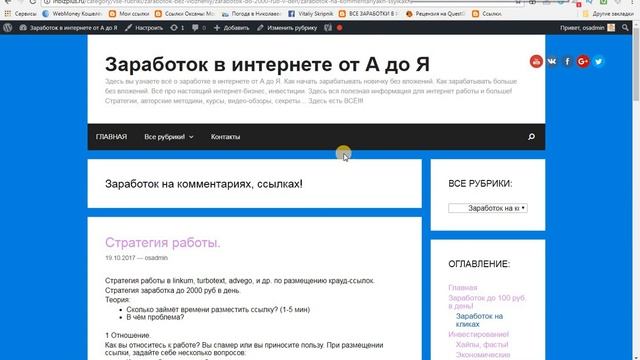The height and width of the screenshot is (360, 640).
Task: Click the 'ОГЛАВЛЕНИЕ:' widget heading
Action: pyautogui.click(x=479, y=264)
